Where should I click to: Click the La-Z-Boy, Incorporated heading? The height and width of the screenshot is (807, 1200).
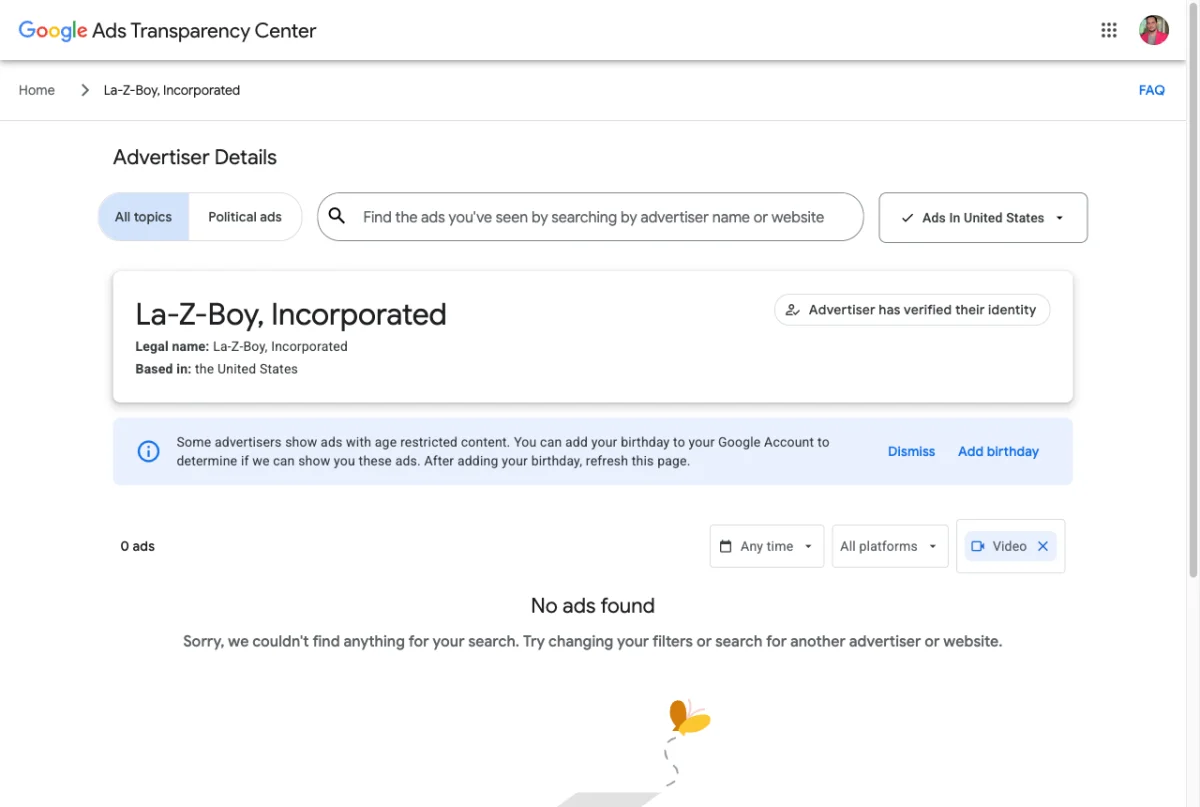291,314
